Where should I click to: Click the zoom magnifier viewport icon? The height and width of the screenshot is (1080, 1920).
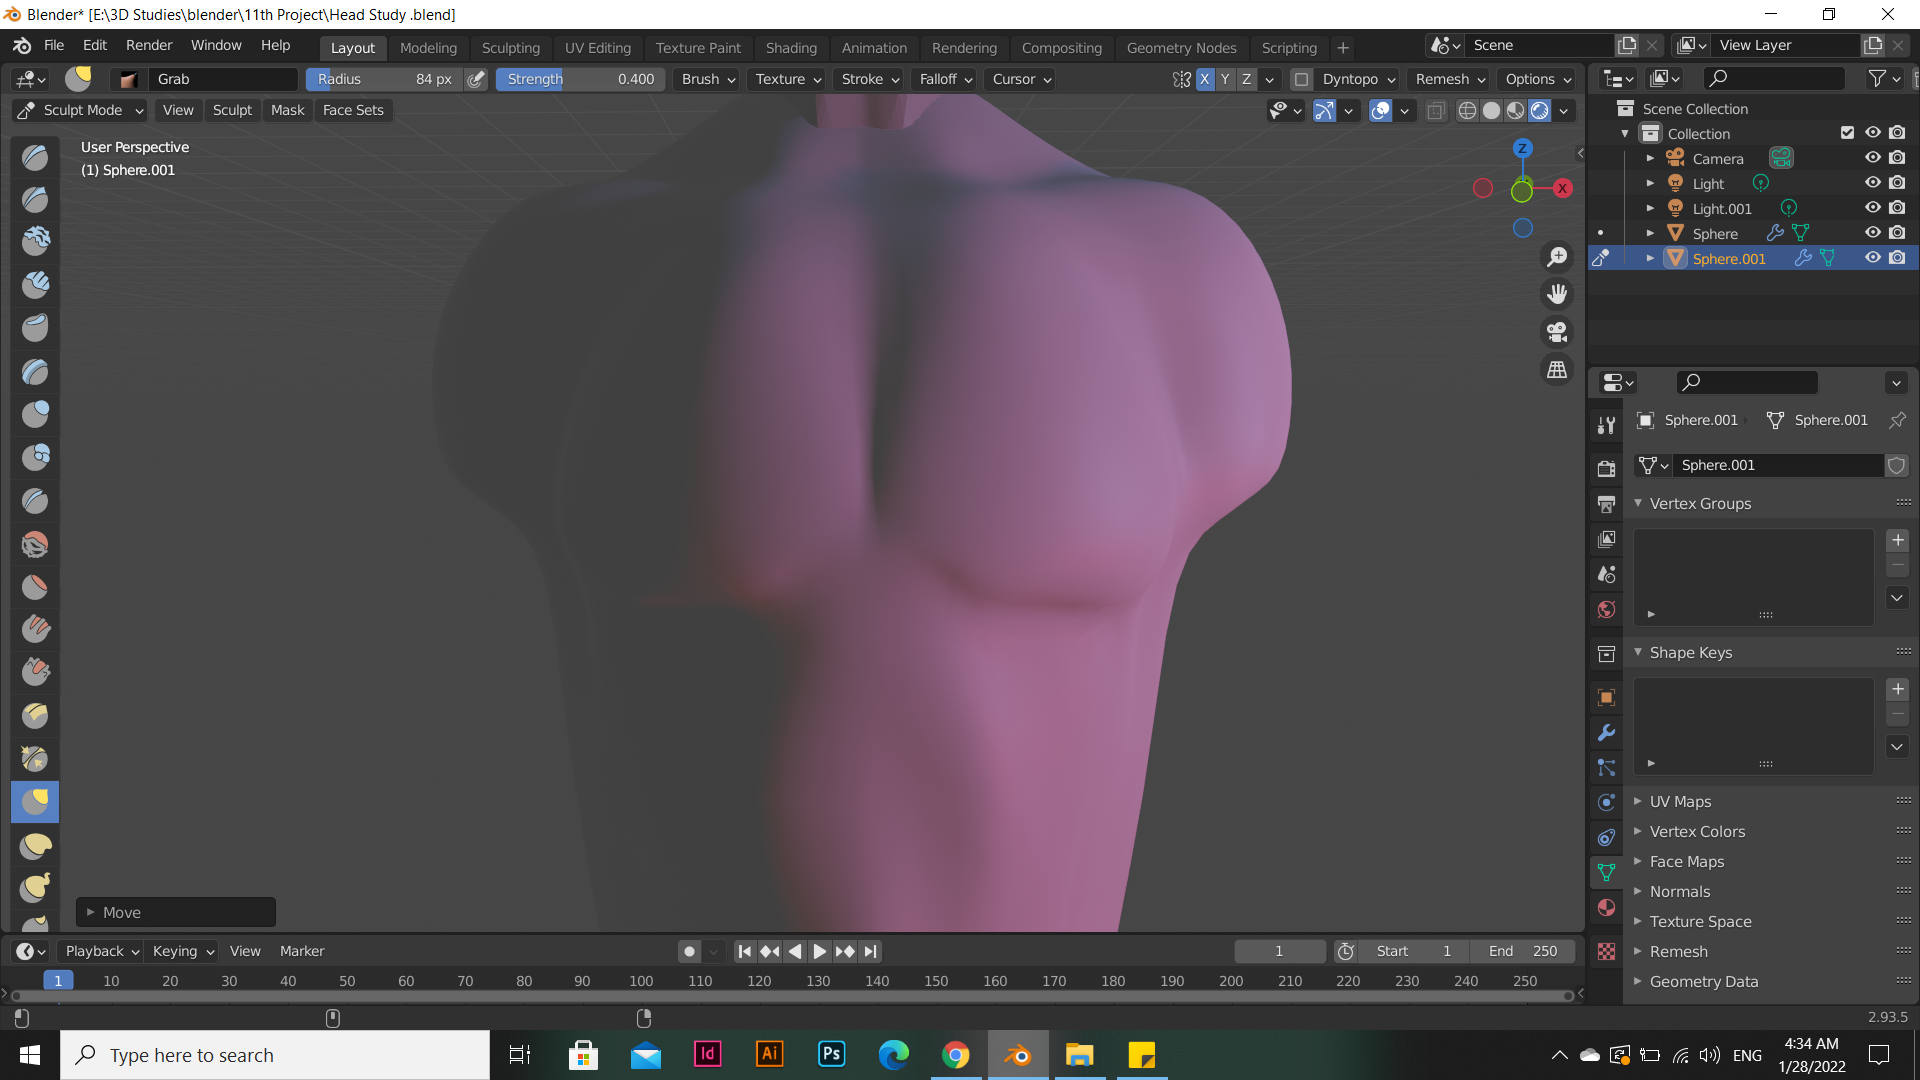pos(1557,257)
